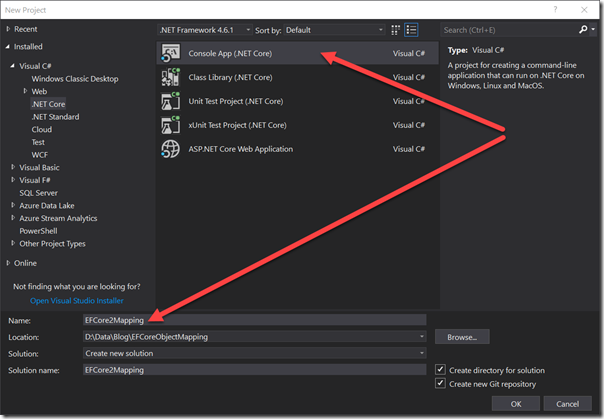Click the project Name input field
Image resolution: width=604 pixels, height=419 pixels.
click(255, 320)
